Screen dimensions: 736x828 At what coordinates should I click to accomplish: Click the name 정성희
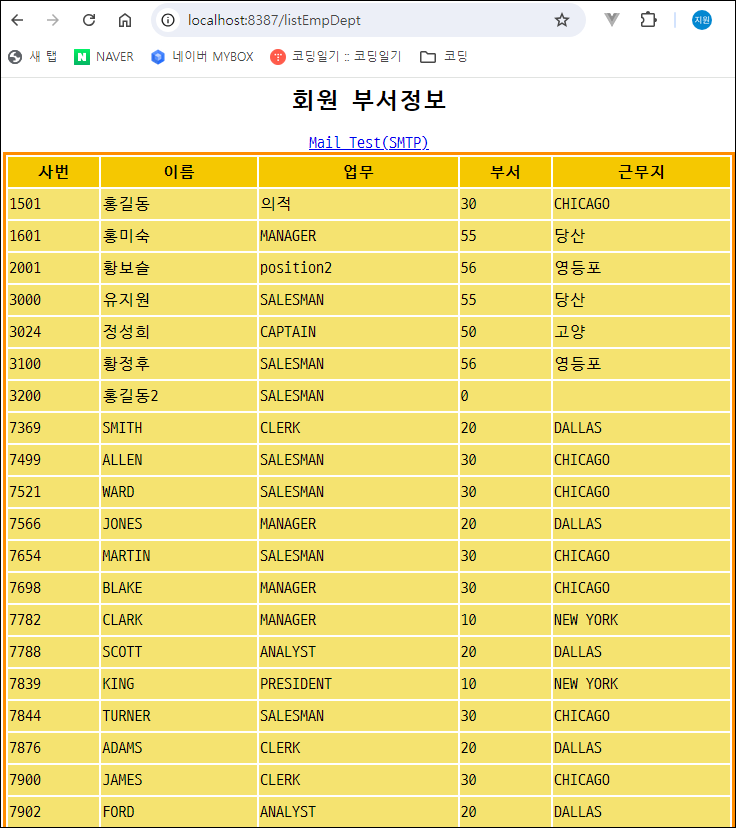[126, 332]
